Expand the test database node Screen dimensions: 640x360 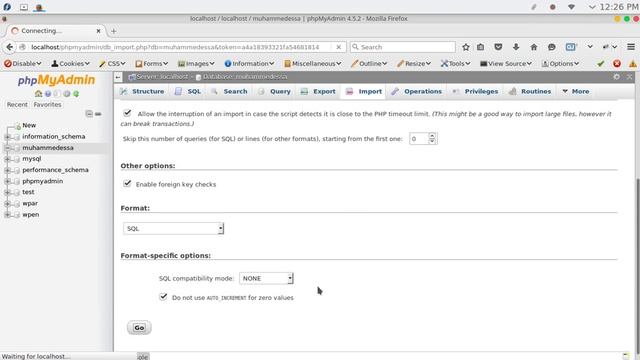(7, 192)
